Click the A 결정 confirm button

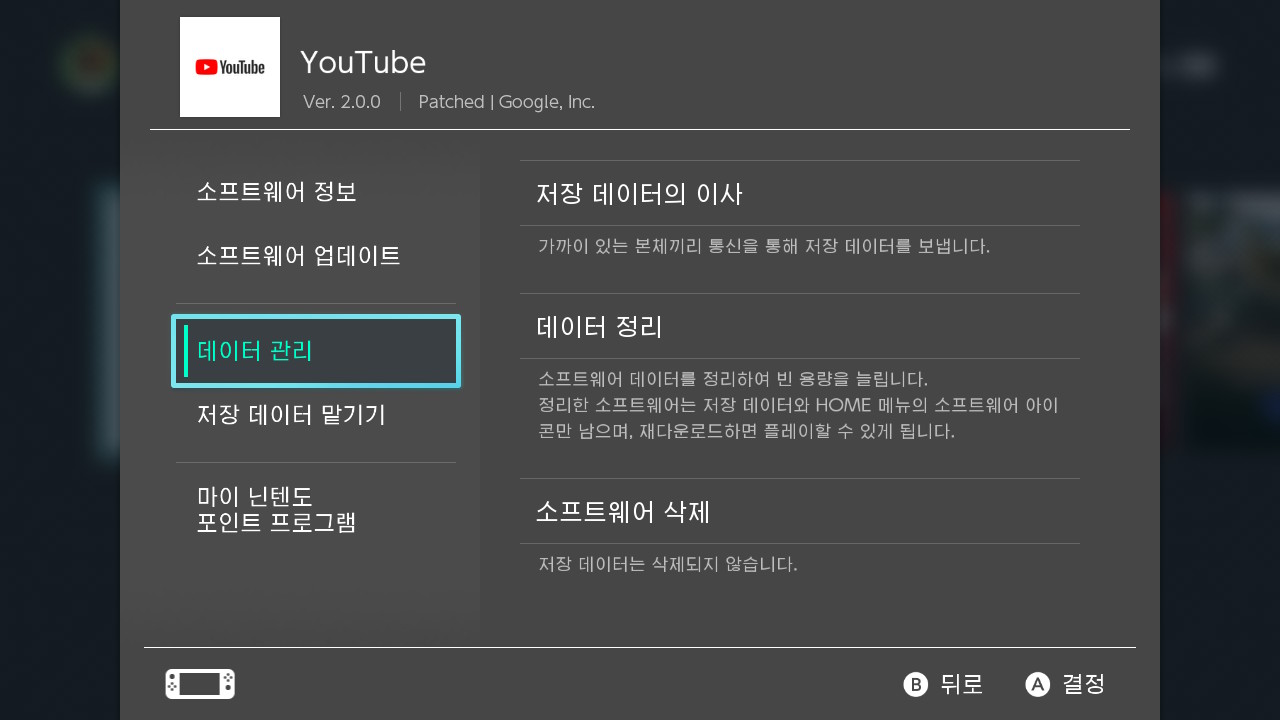(x=1066, y=684)
